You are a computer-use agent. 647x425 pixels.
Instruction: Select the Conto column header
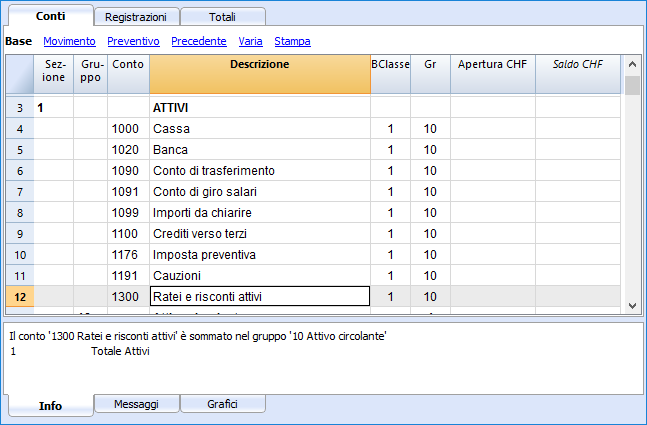[x=128, y=74]
